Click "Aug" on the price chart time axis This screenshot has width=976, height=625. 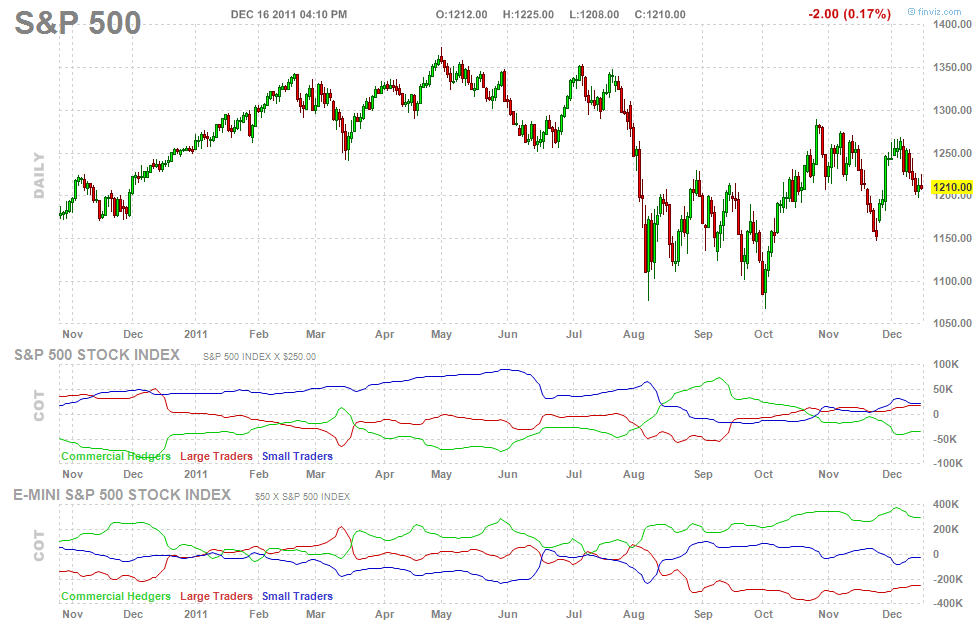point(634,334)
